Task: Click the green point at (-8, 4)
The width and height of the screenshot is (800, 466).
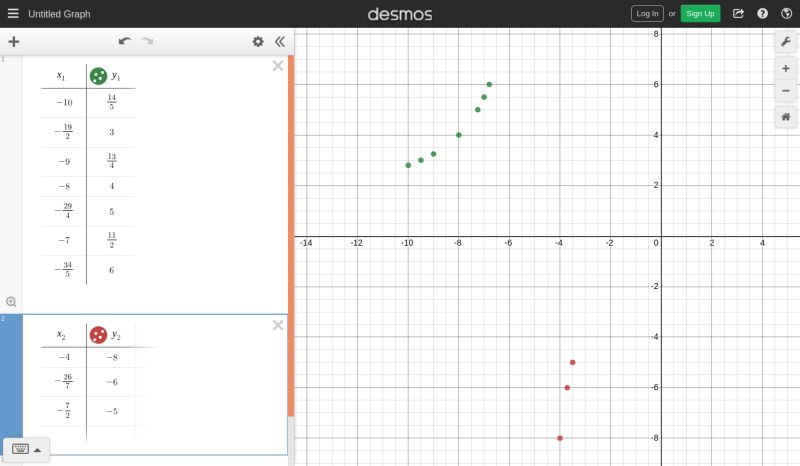Action: click(x=459, y=135)
